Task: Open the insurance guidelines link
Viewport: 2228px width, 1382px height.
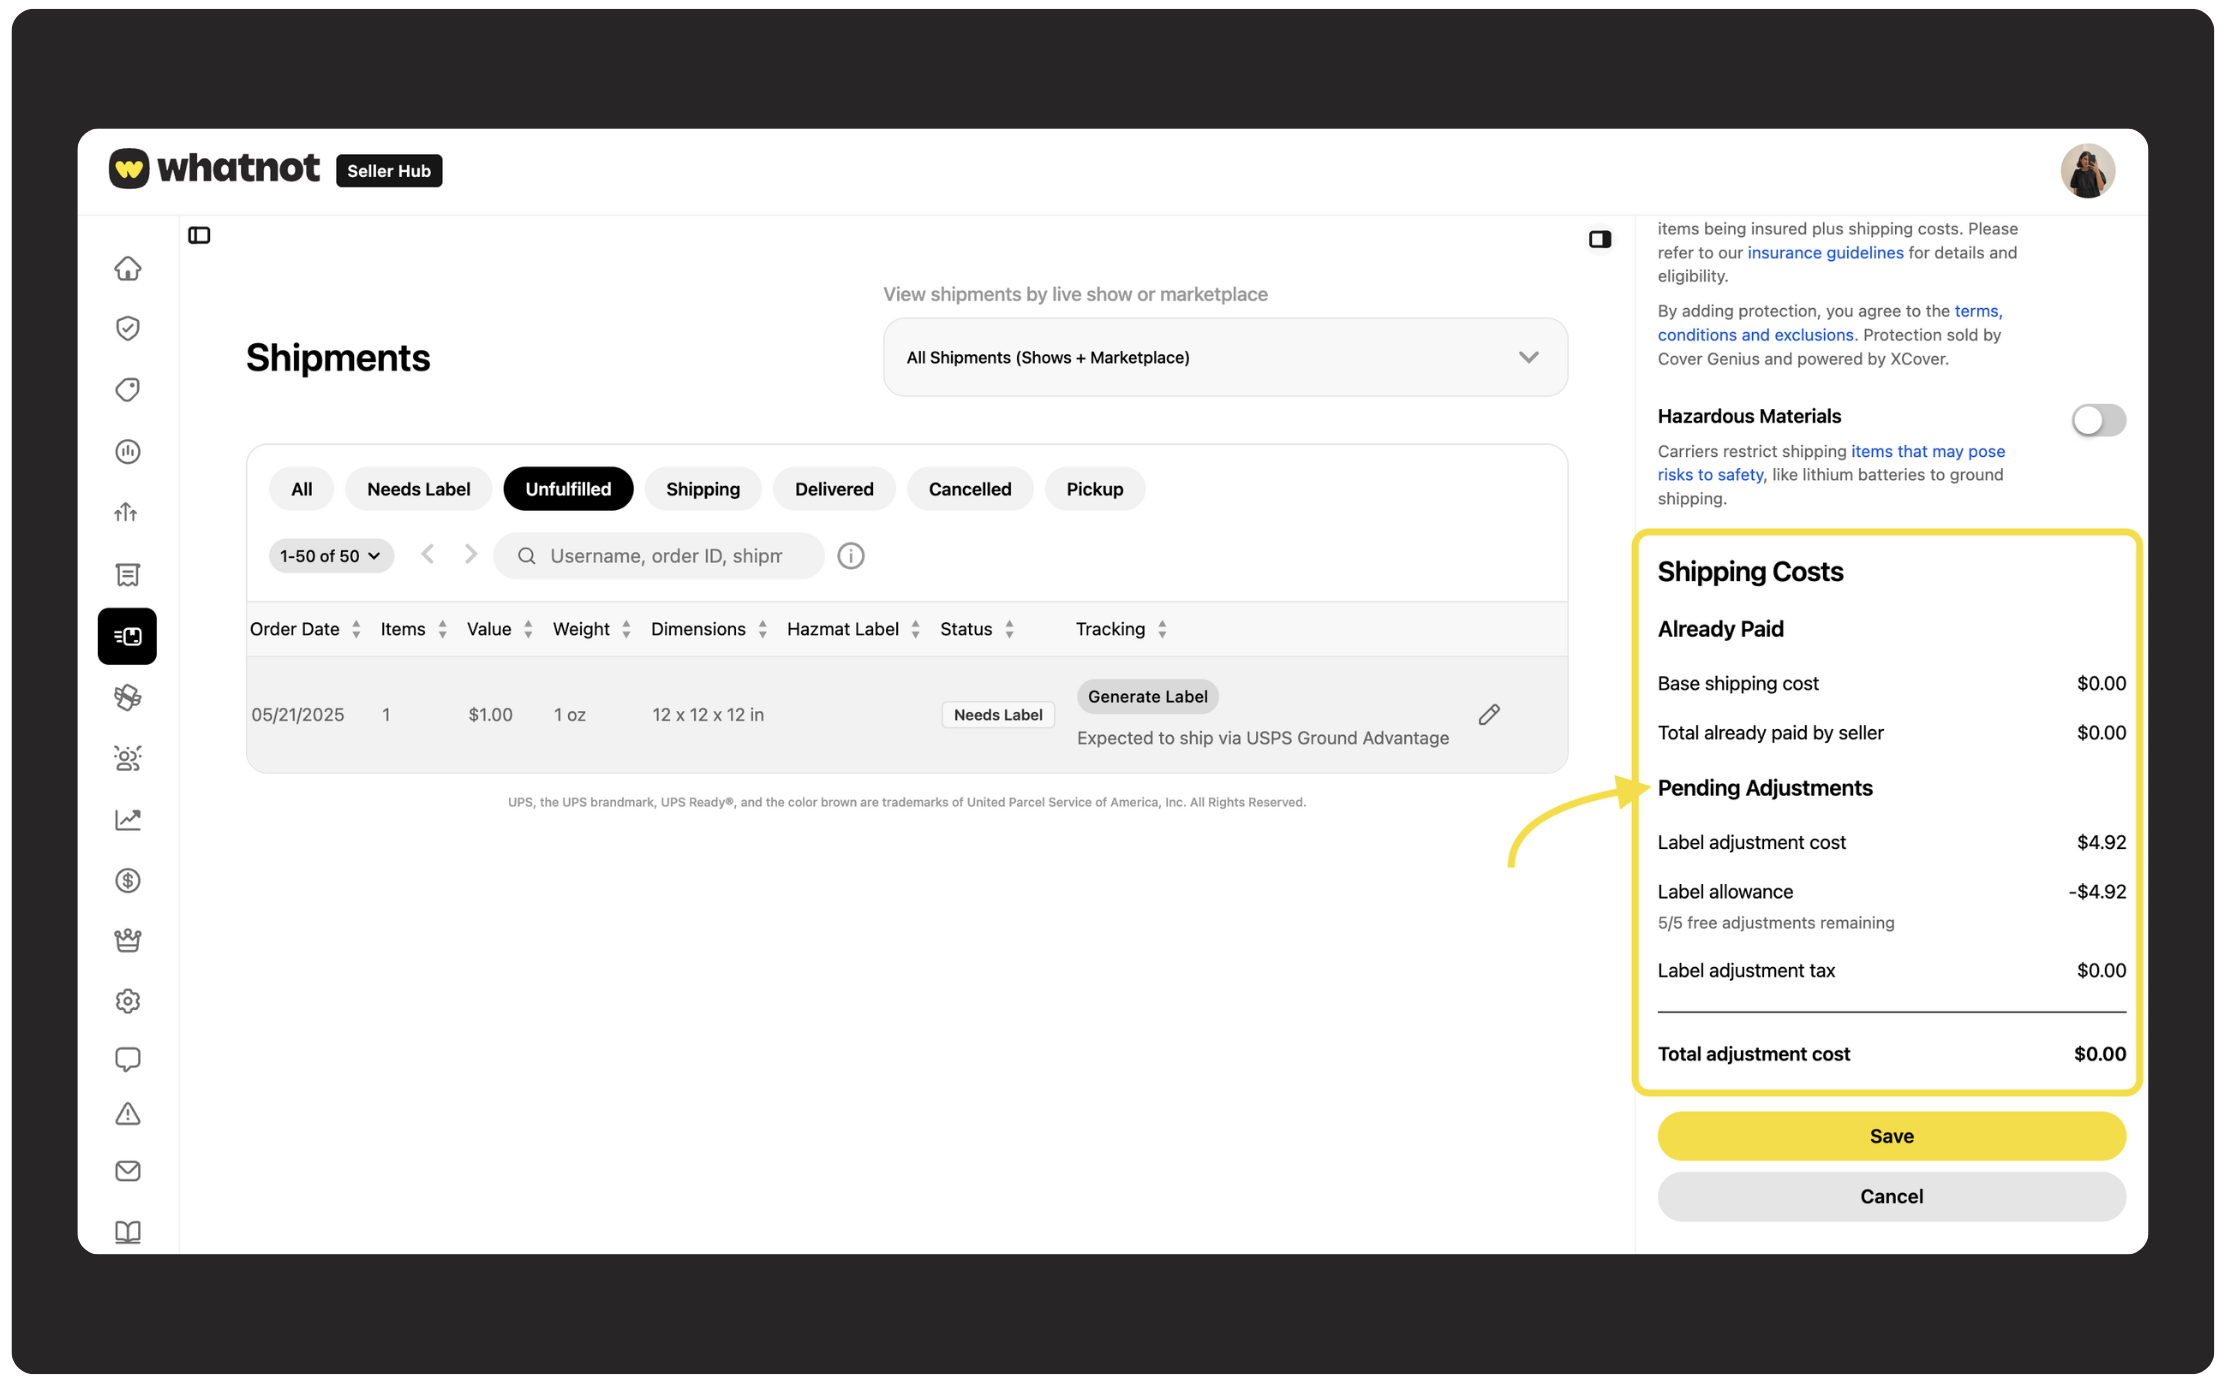Action: [x=1825, y=253]
